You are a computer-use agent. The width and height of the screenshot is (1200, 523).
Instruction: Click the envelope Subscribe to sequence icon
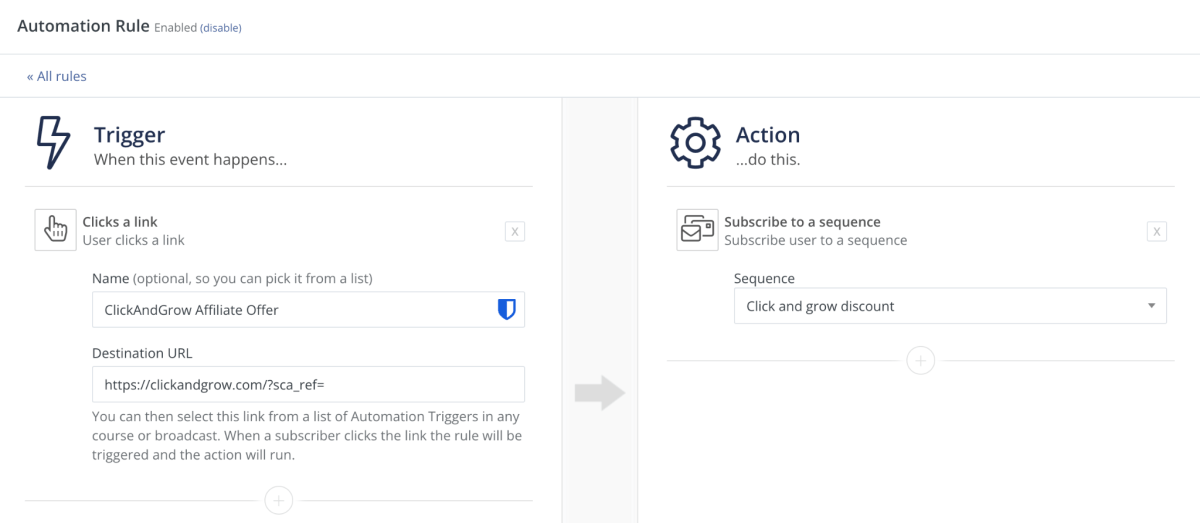click(x=697, y=230)
